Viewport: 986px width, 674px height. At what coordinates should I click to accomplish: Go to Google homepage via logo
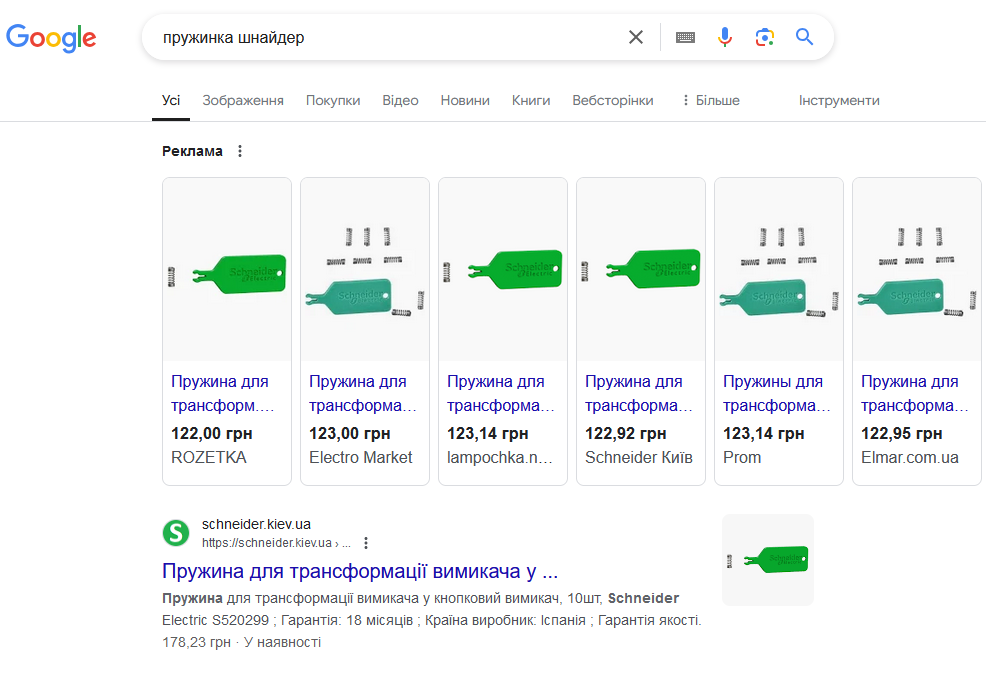point(51,38)
